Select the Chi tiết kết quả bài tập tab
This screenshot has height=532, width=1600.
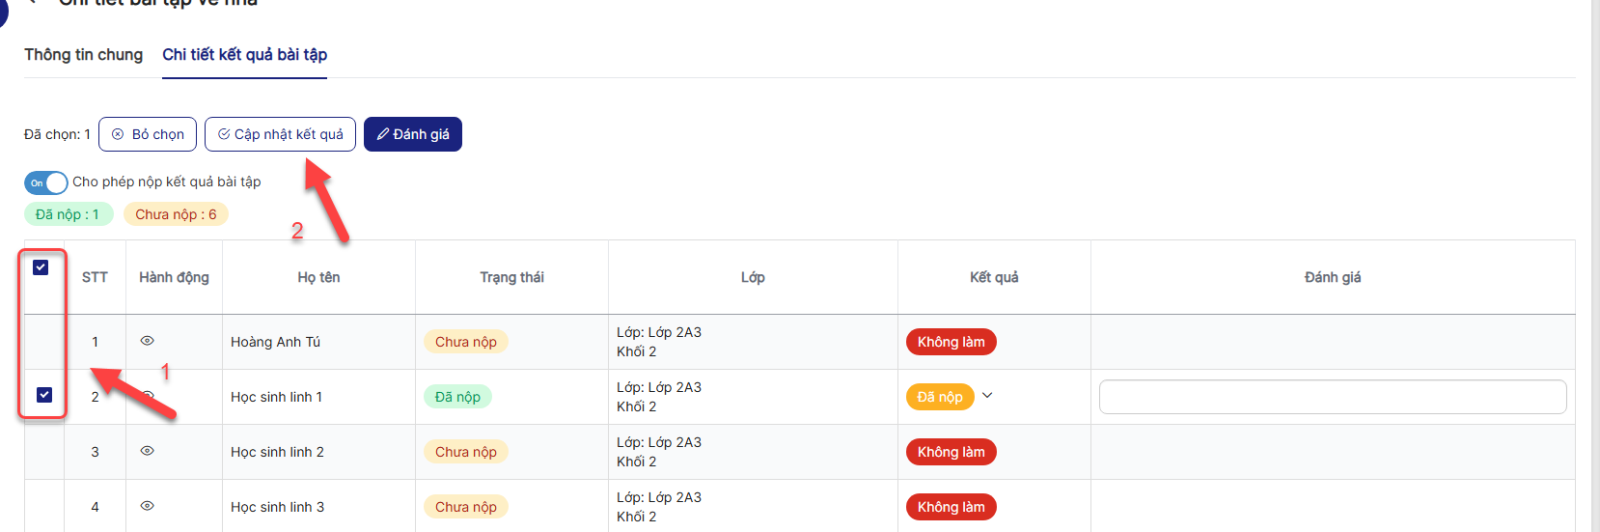point(245,55)
